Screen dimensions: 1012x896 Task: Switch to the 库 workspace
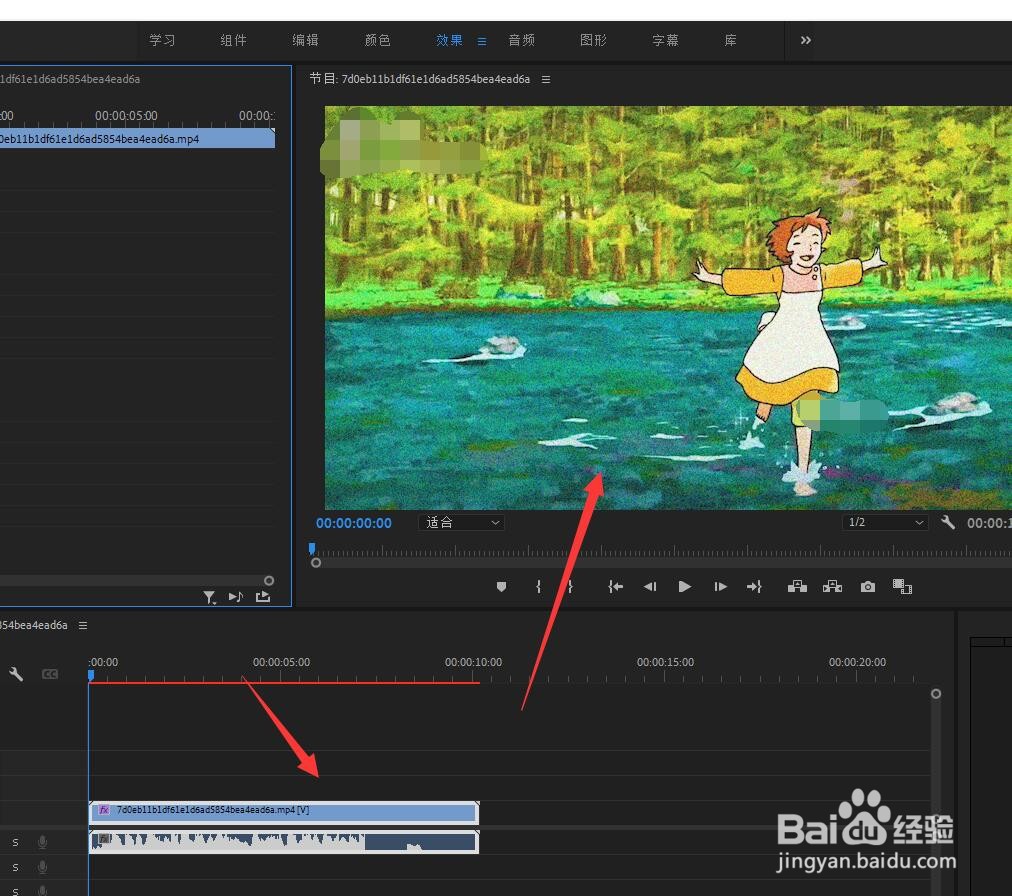pos(730,40)
